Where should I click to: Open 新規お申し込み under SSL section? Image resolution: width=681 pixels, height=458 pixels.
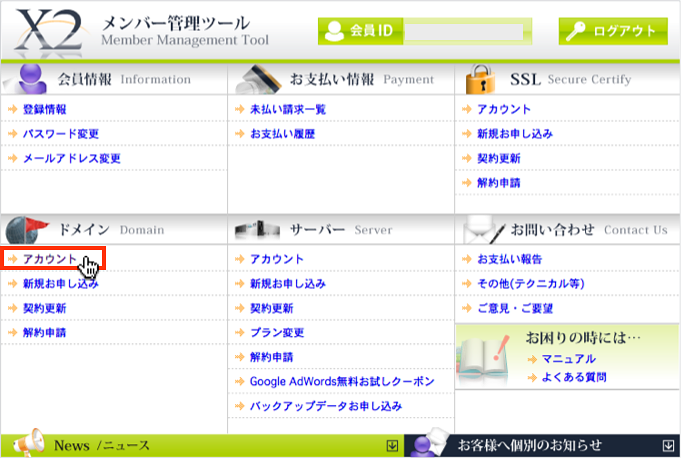(x=515, y=134)
